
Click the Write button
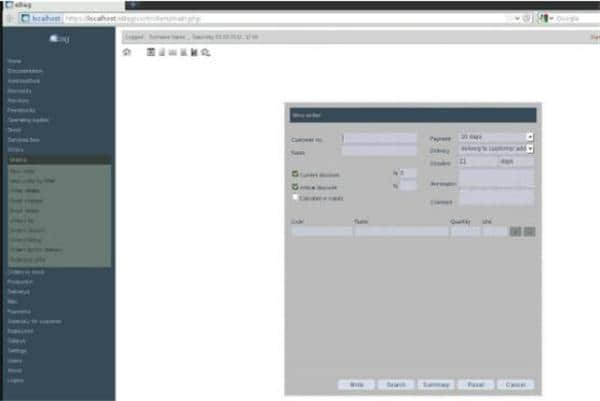click(357, 385)
